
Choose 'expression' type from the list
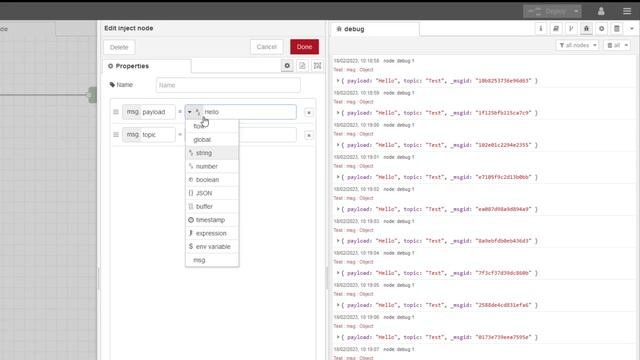pyautogui.click(x=212, y=233)
